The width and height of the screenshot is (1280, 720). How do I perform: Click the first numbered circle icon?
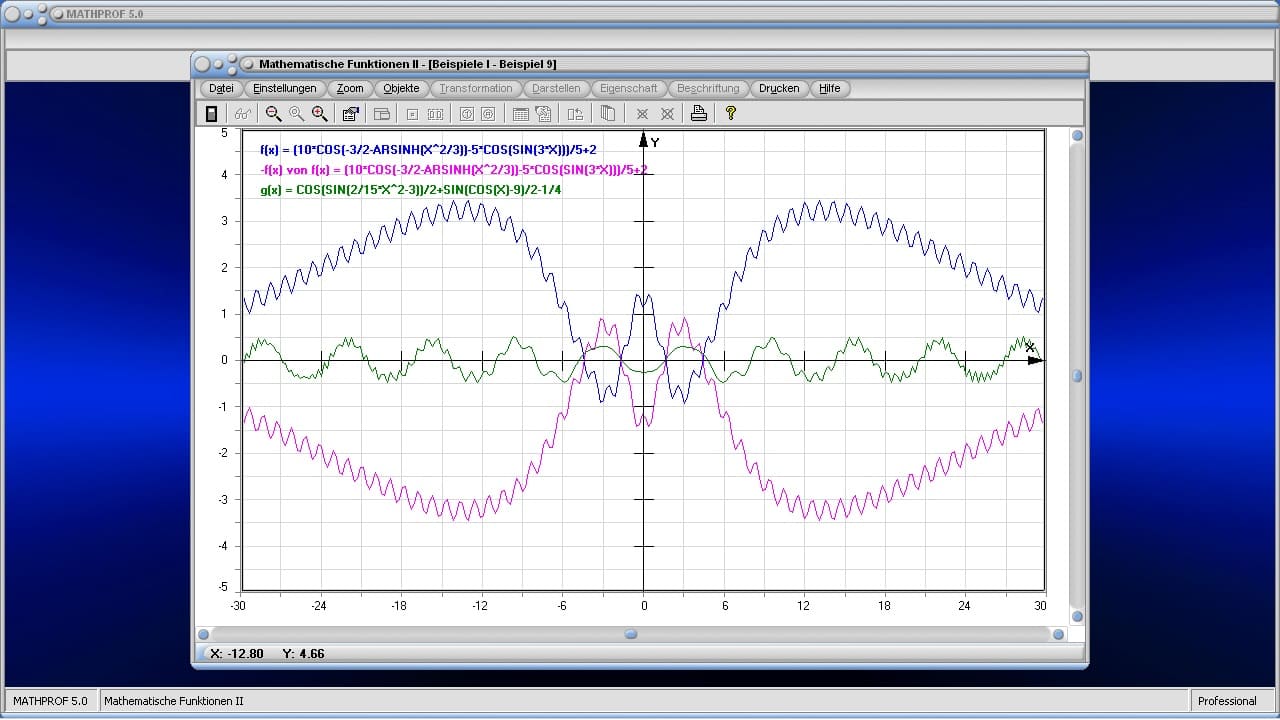(x=466, y=114)
